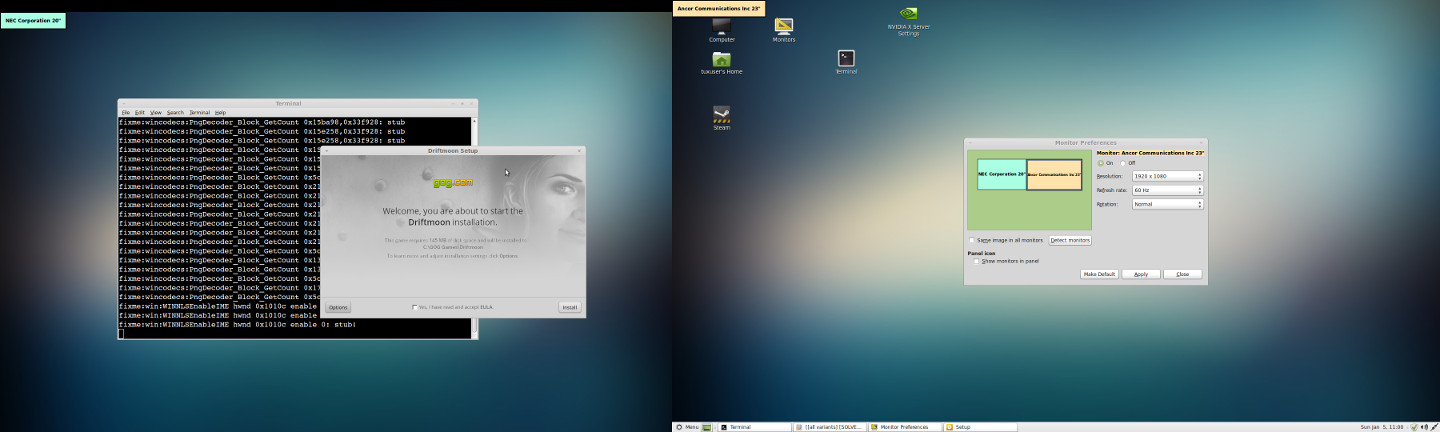The width and height of the screenshot is (1440, 432).
Task: Open the Terminal Search menu
Action: coord(175,112)
